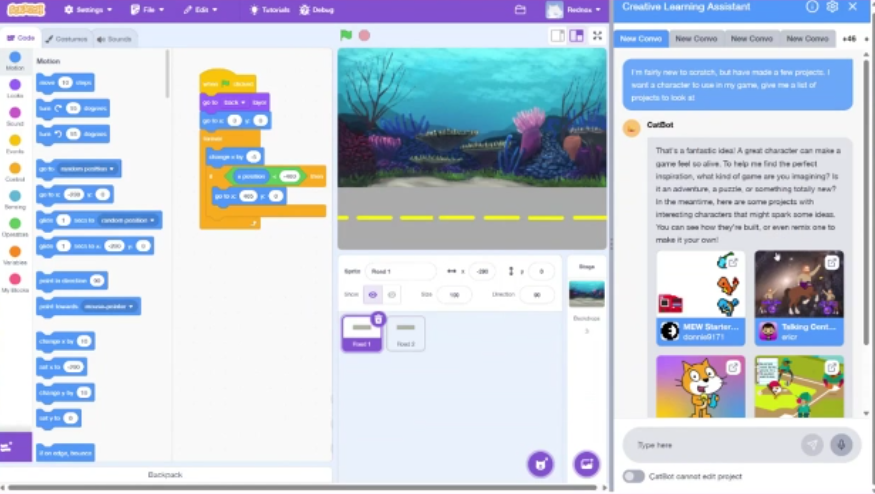Switch to the Sounds tab
Image resolution: width=875 pixels, height=494 pixels.
114,39
